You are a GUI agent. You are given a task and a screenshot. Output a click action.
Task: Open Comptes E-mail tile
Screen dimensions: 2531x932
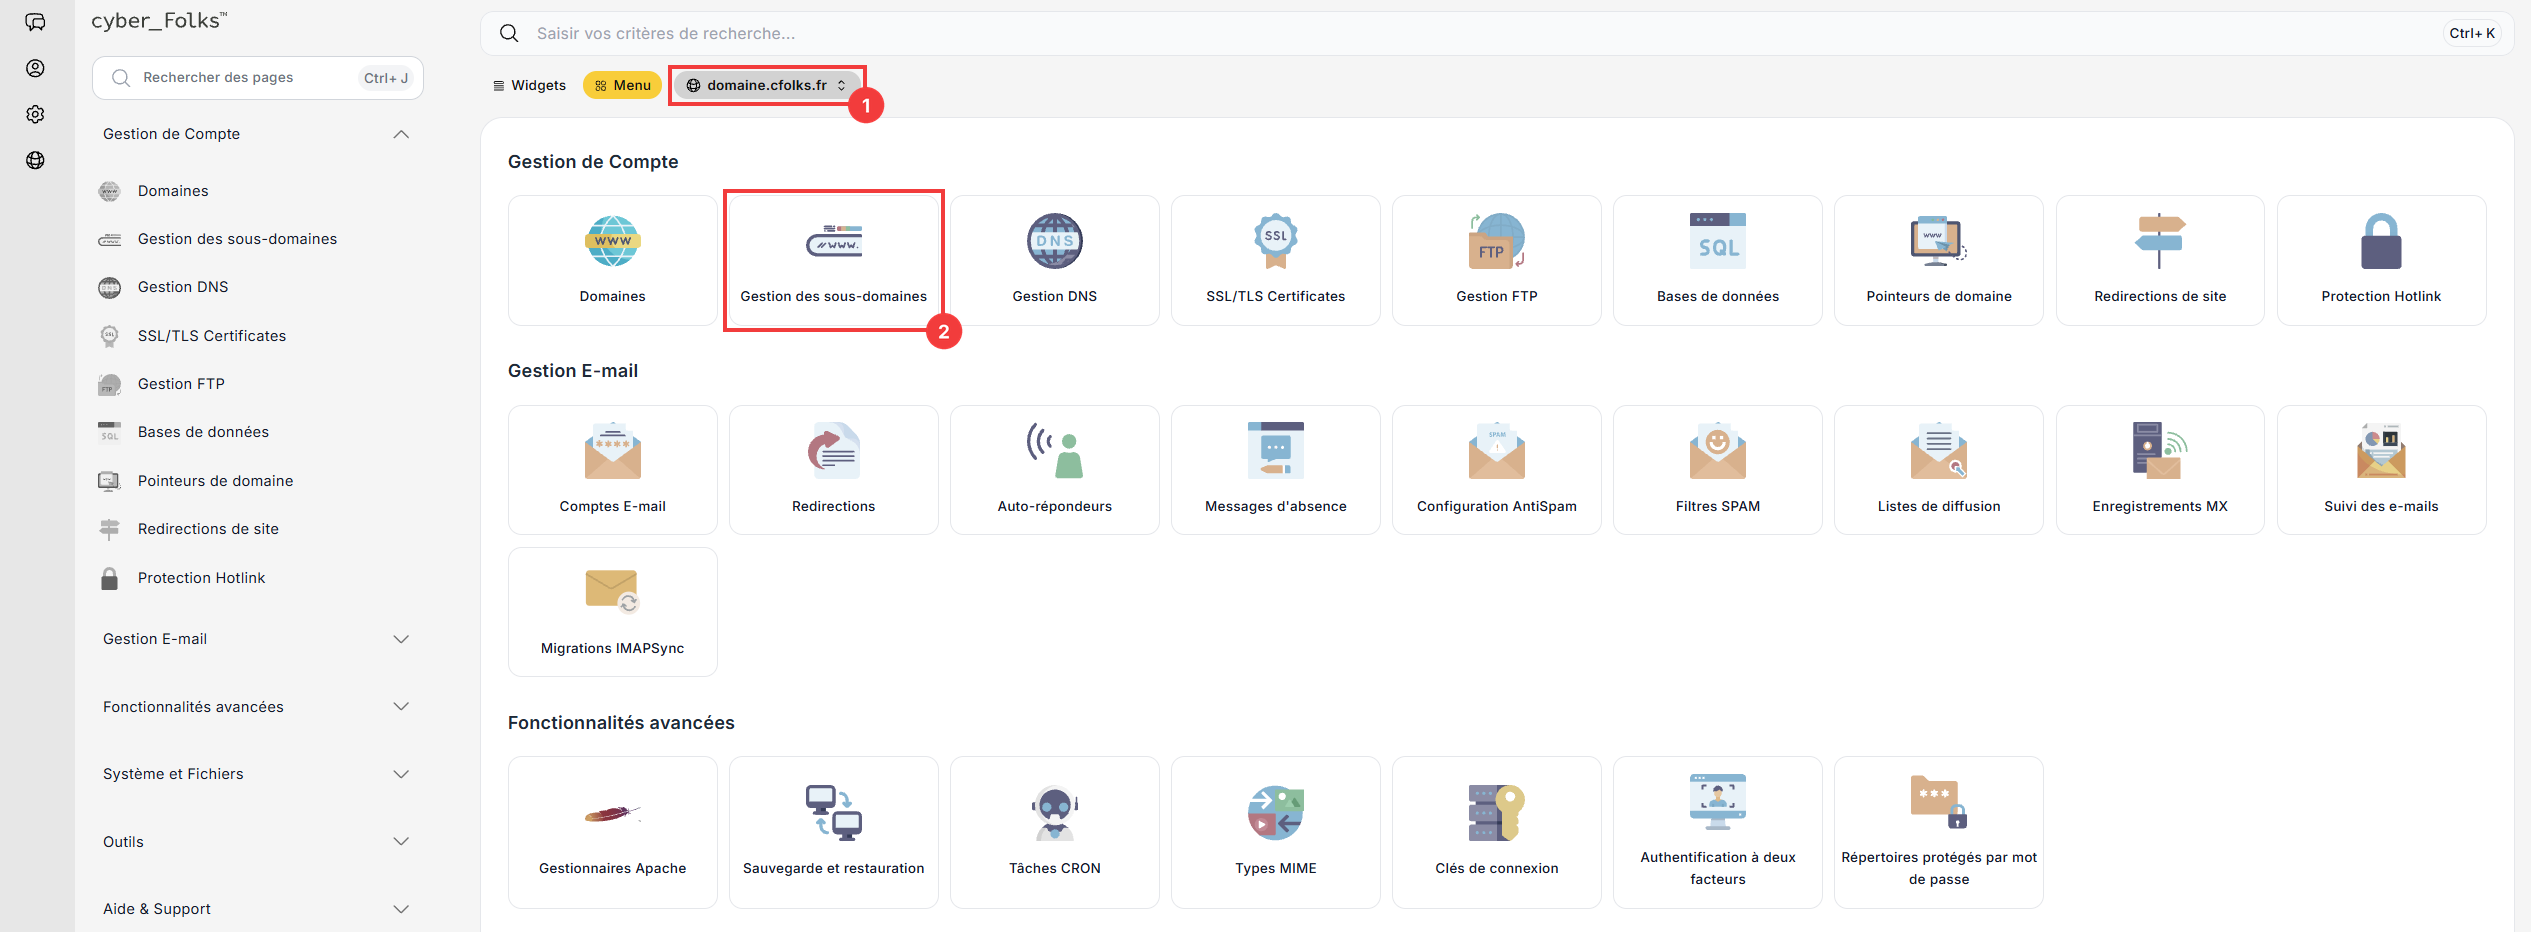click(612, 470)
